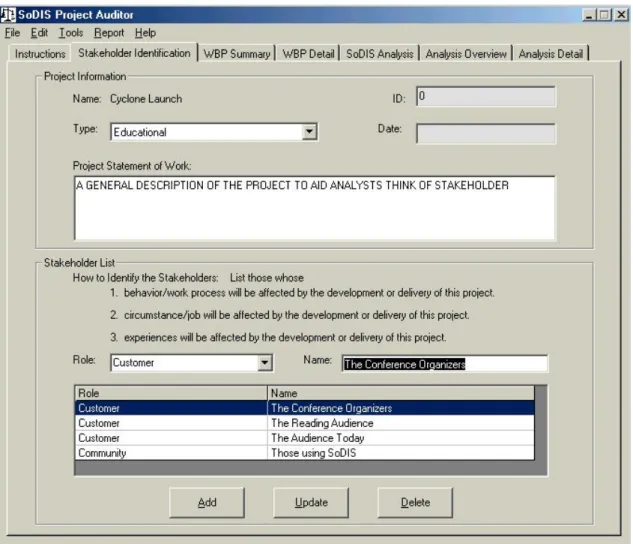Open the File menu
633x544 pixels.
13,33
